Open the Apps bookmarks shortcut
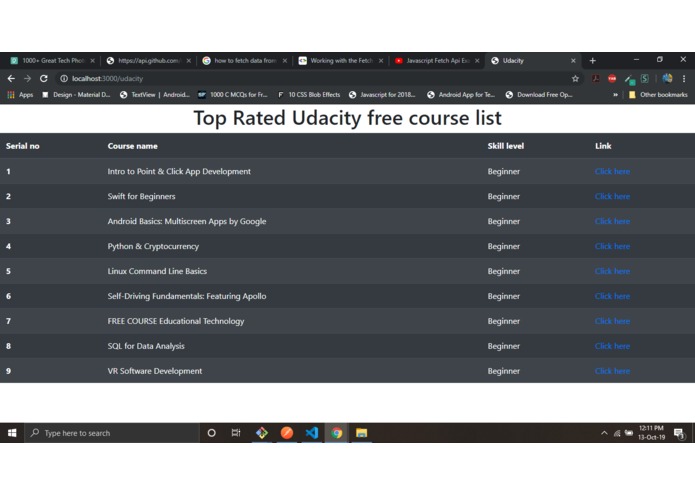The image size is (695, 494). pos(20,95)
